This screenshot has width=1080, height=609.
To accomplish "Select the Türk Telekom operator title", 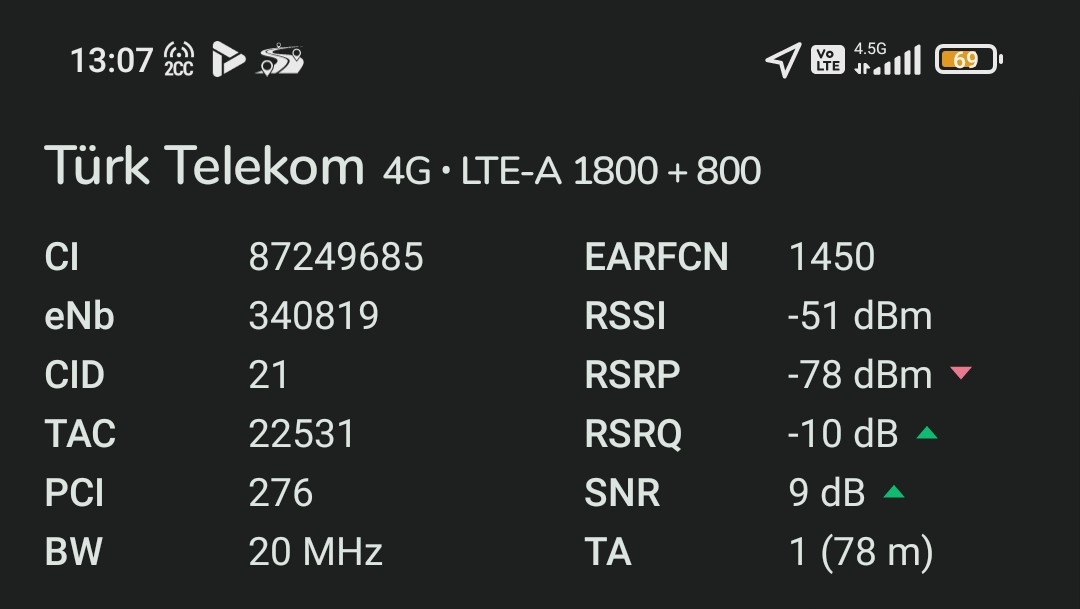I will 205,165.
